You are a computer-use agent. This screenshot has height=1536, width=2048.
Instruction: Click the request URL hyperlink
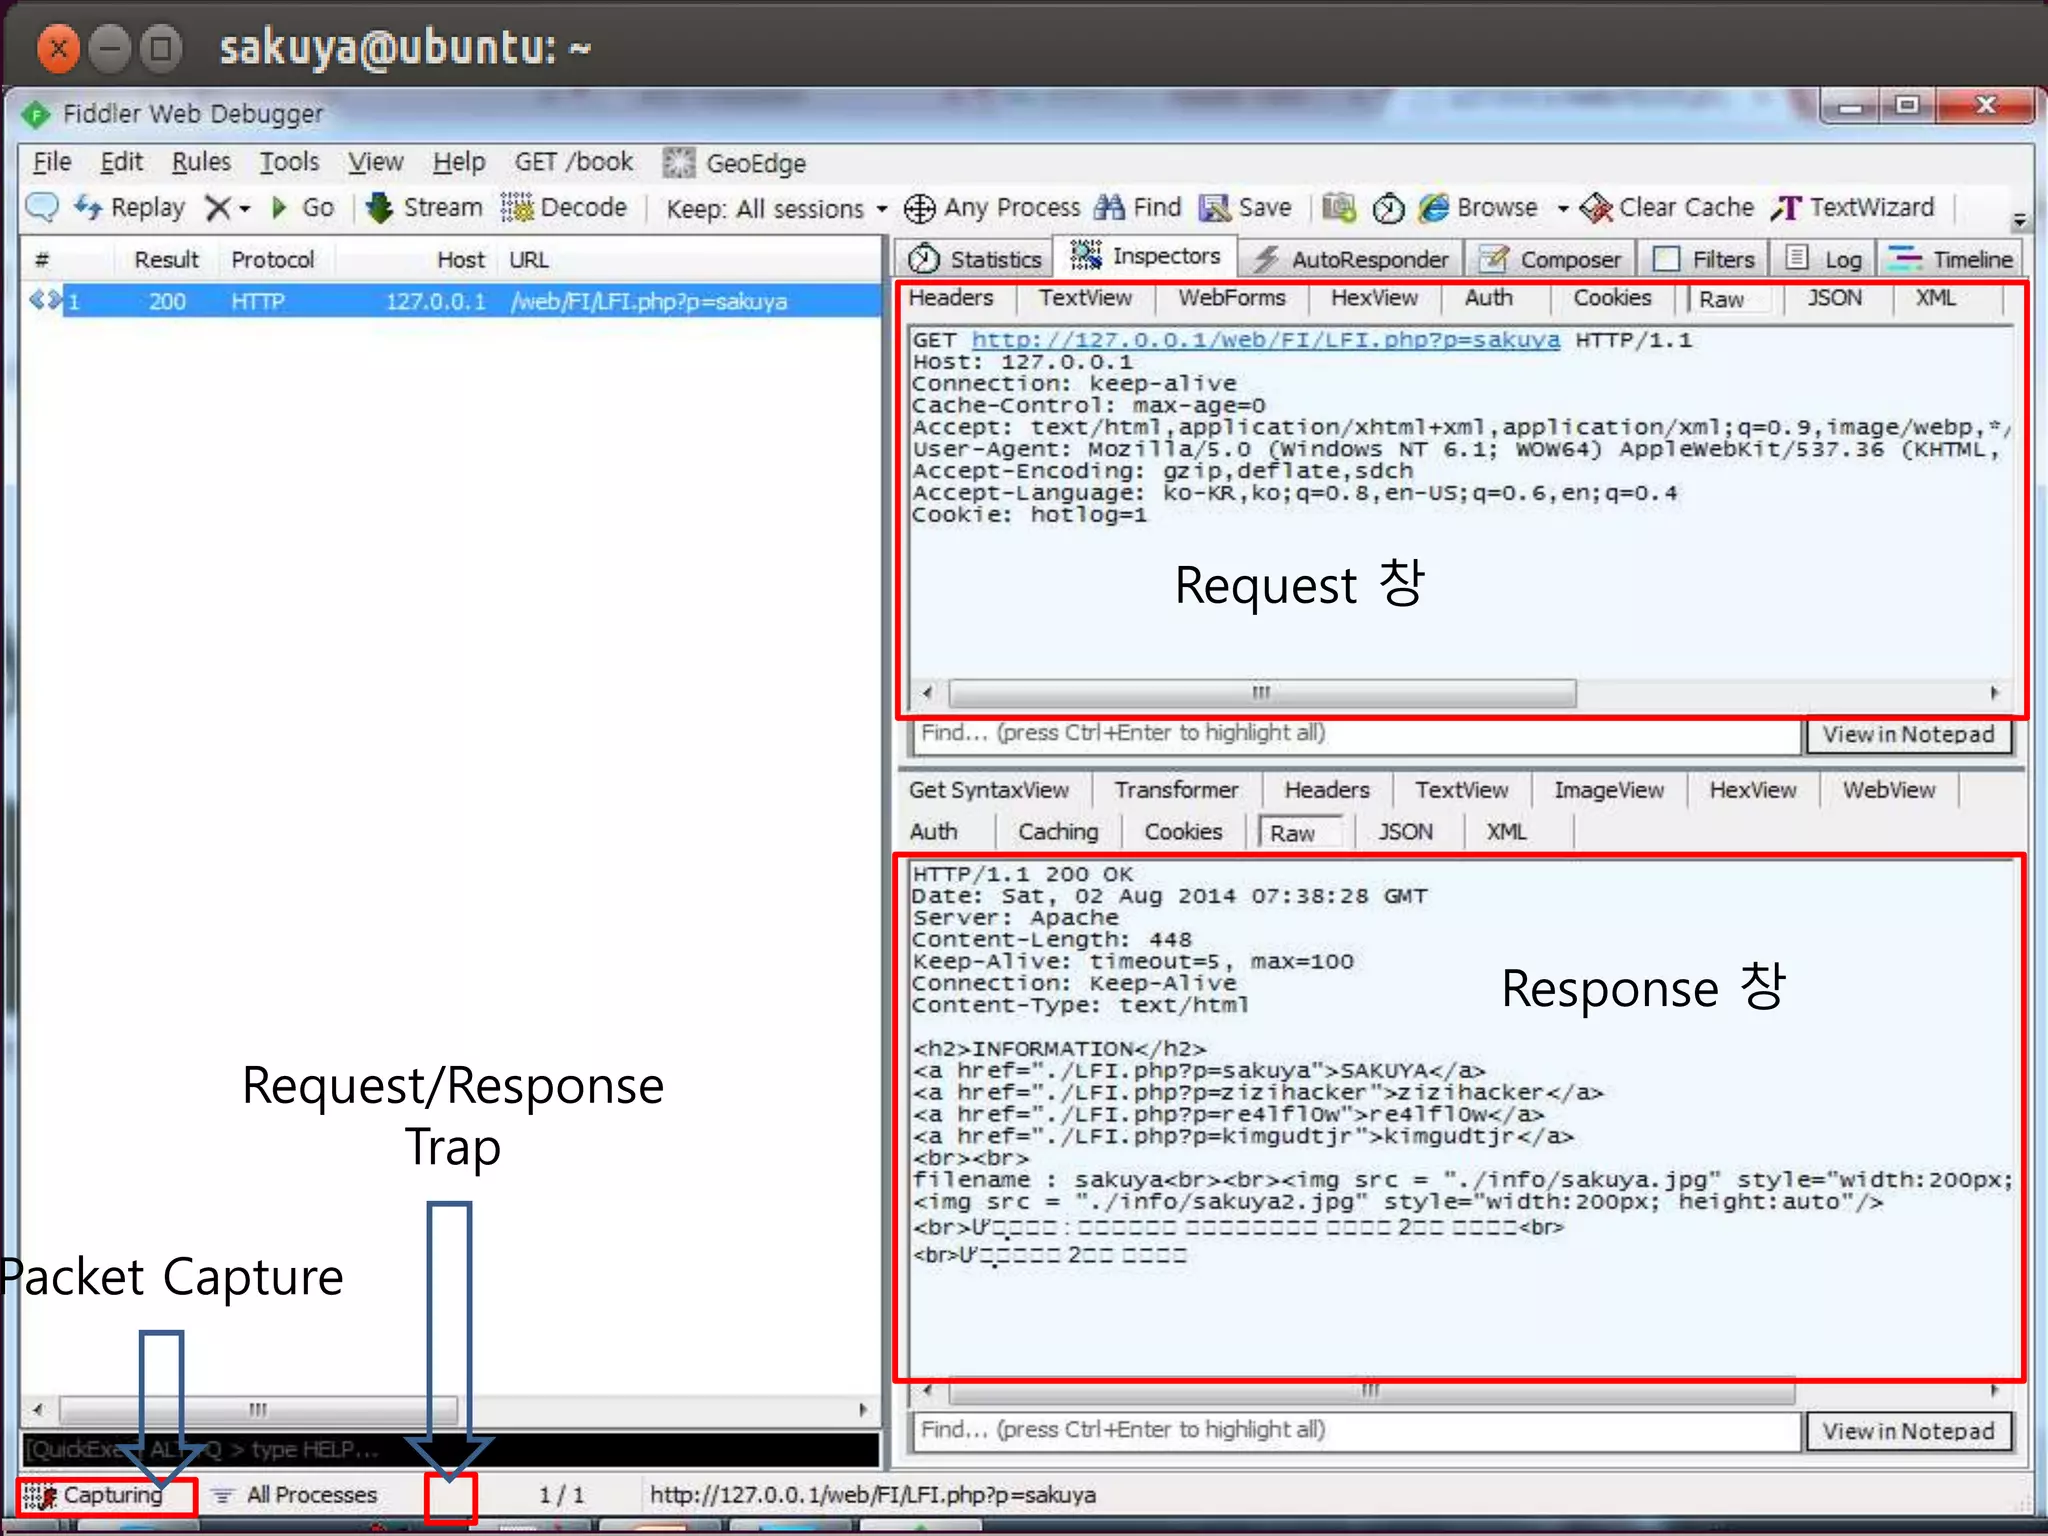pyautogui.click(x=1265, y=340)
